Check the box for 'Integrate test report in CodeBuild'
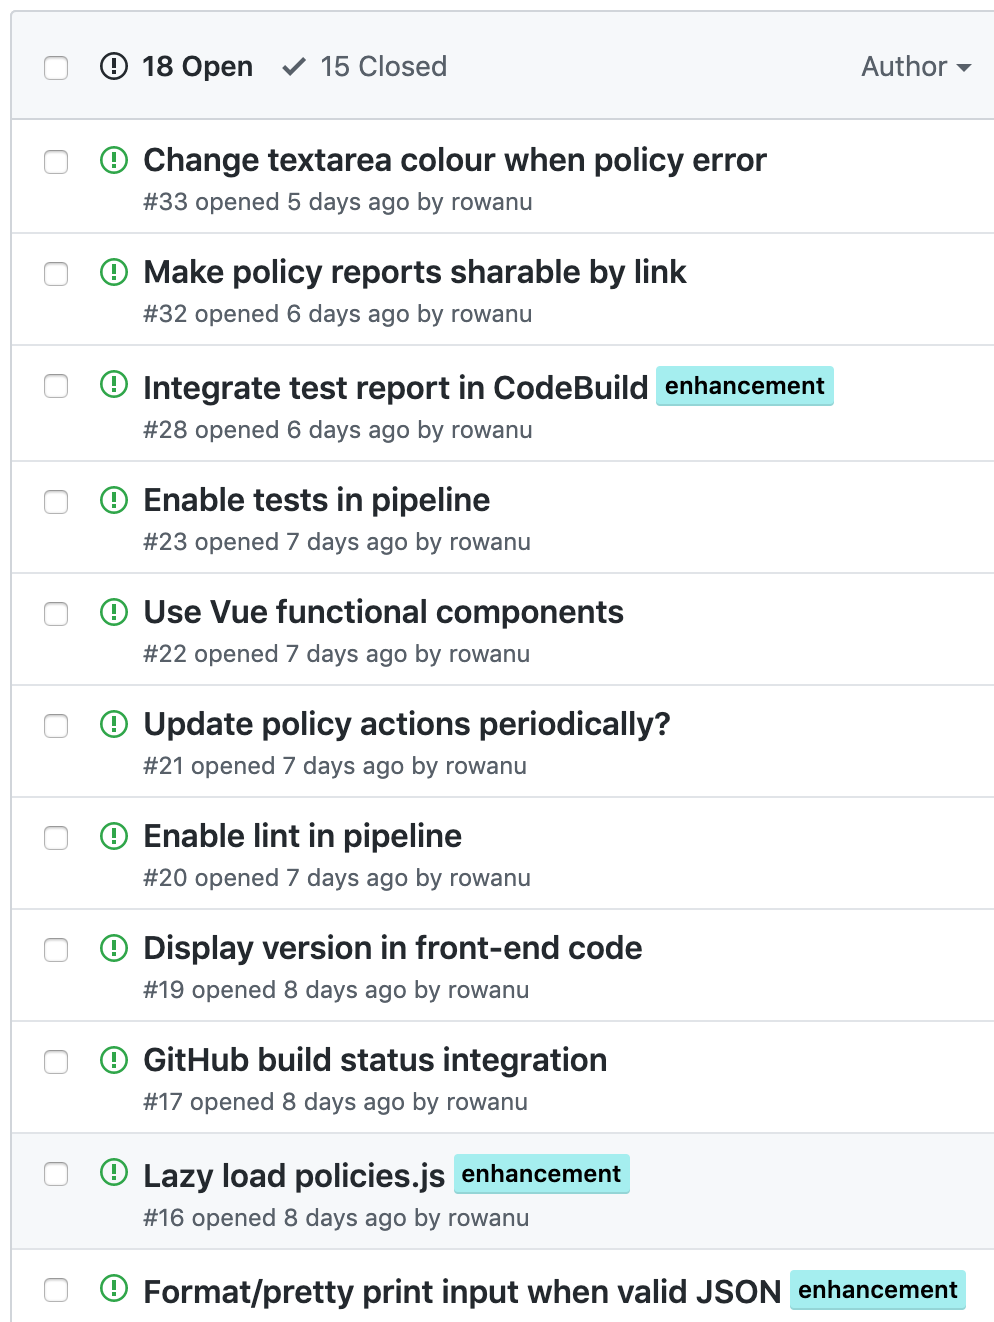 click(56, 386)
